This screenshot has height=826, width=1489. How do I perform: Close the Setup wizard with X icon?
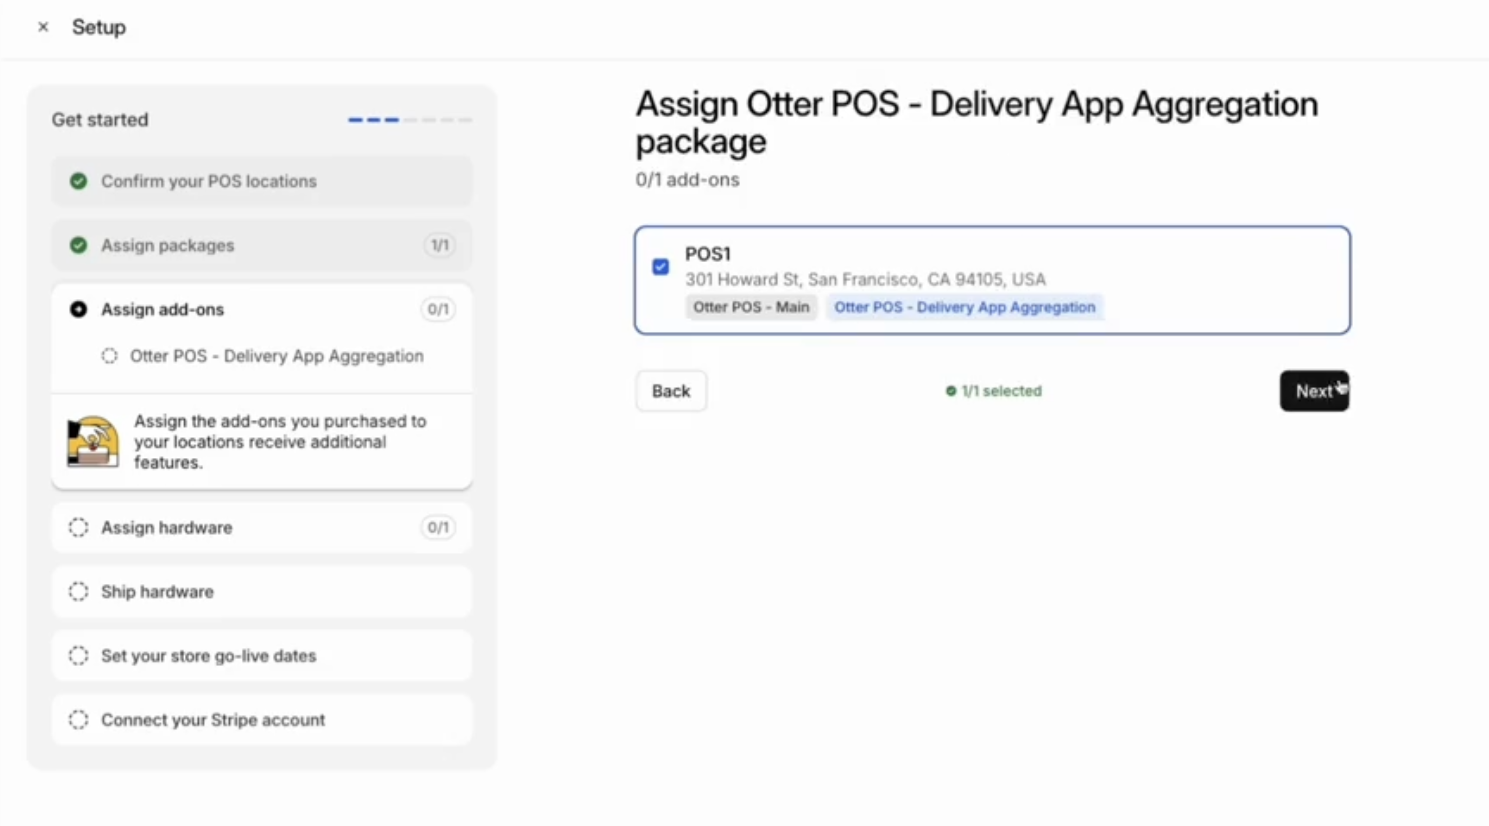click(43, 27)
